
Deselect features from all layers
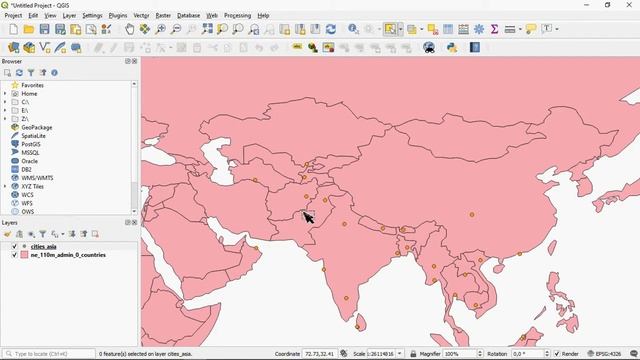tap(433, 29)
